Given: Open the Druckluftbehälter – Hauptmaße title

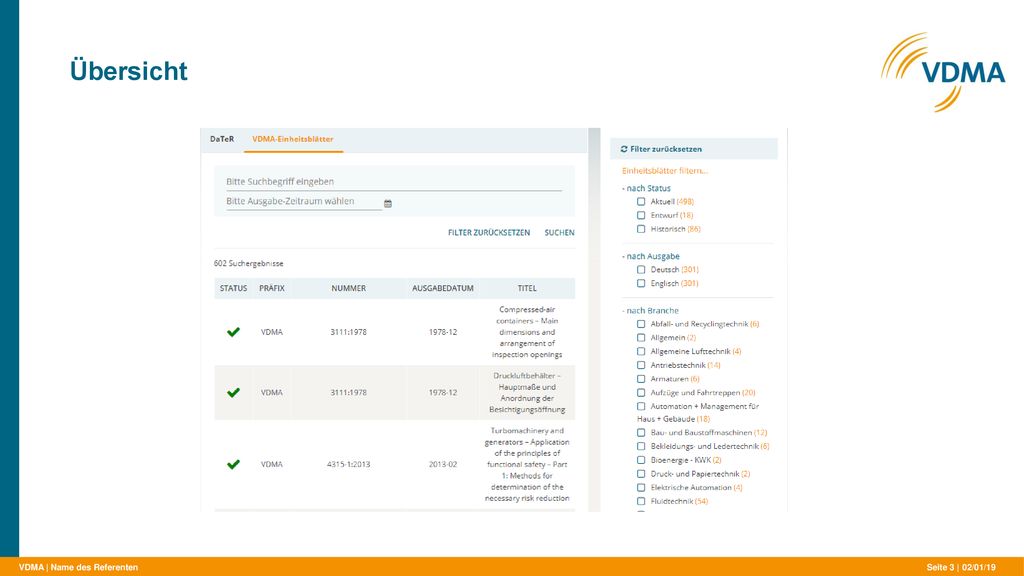Looking at the screenshot, I should pos(527,392).
